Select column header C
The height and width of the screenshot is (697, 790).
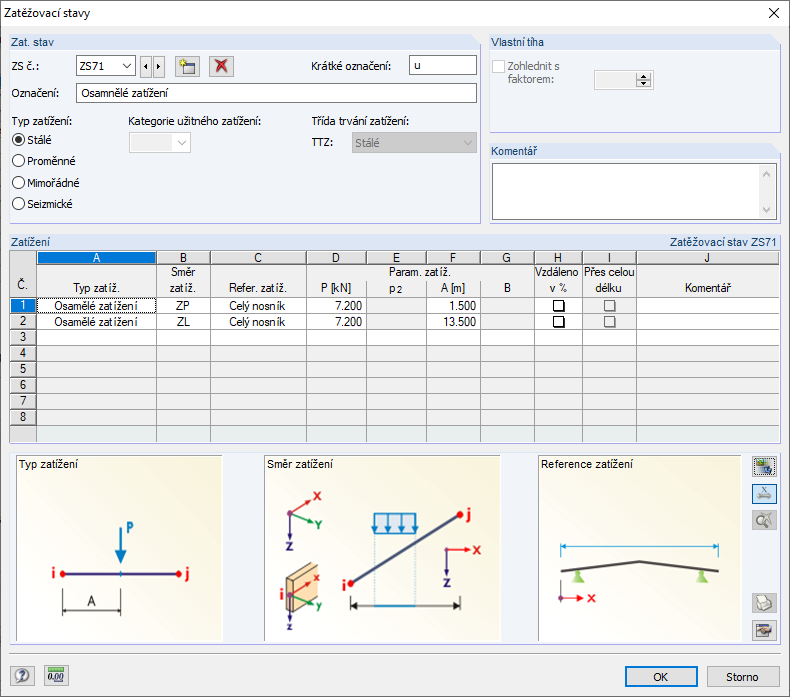pos(258,258)
